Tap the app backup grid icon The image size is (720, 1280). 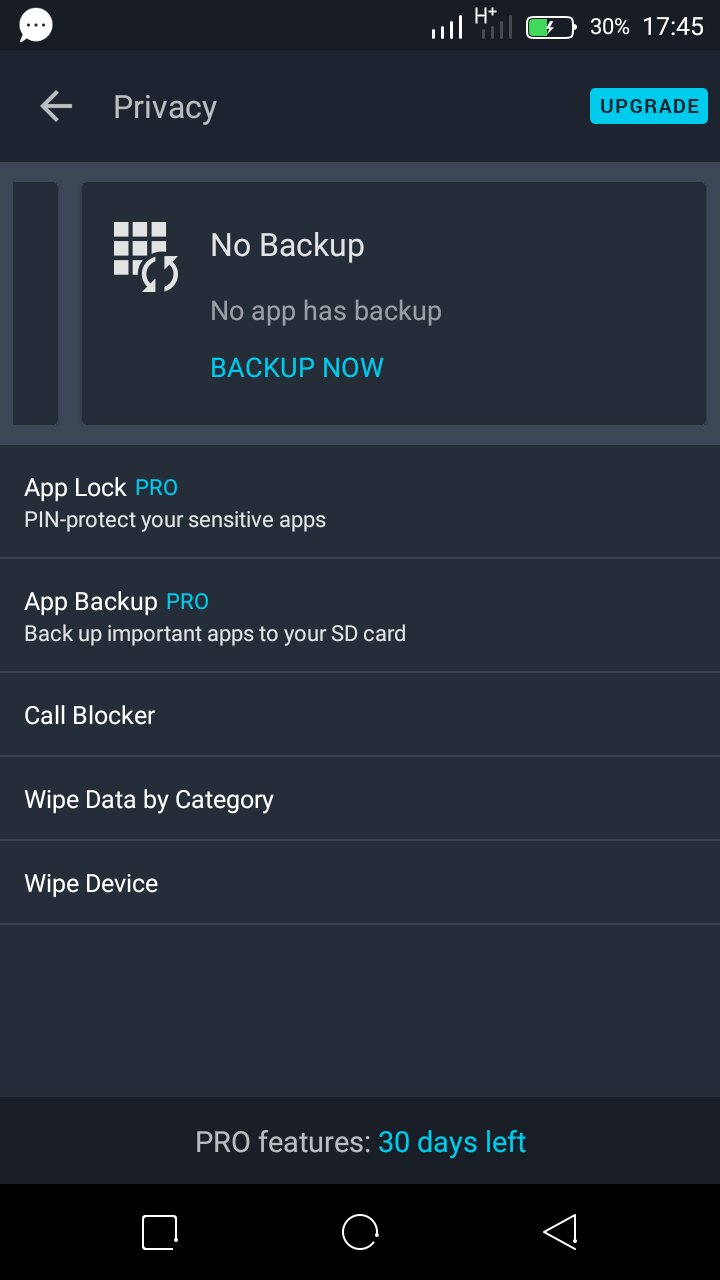tap(145, 256)
